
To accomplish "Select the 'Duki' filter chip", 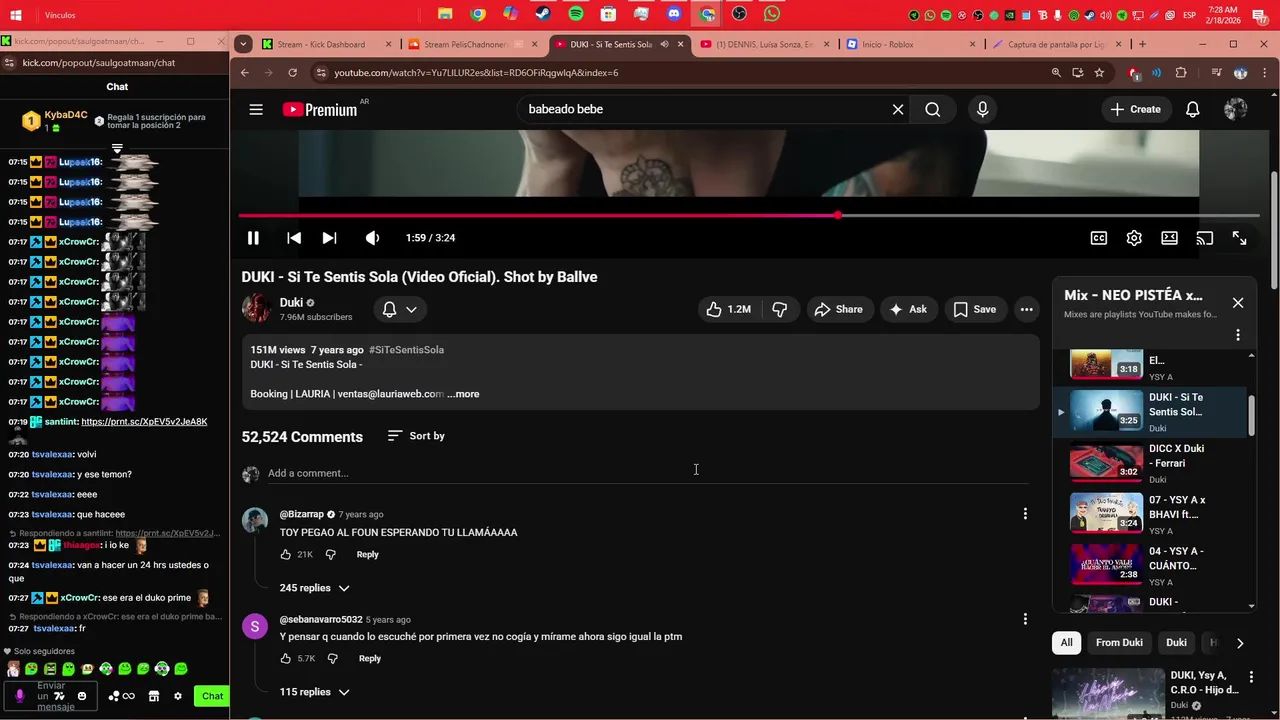I will point(1176,643).
